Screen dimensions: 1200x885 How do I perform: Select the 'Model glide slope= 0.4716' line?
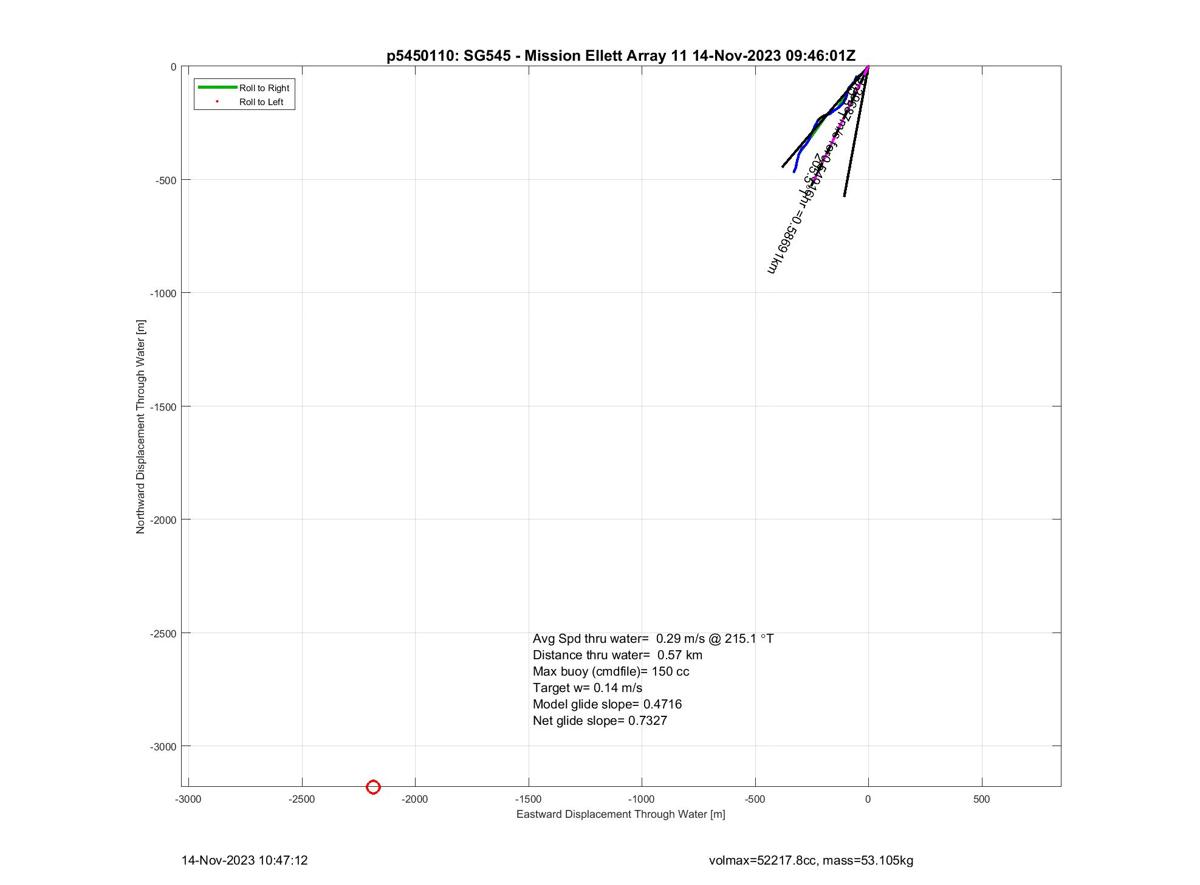pyautogui.click(x=608, y=704)
